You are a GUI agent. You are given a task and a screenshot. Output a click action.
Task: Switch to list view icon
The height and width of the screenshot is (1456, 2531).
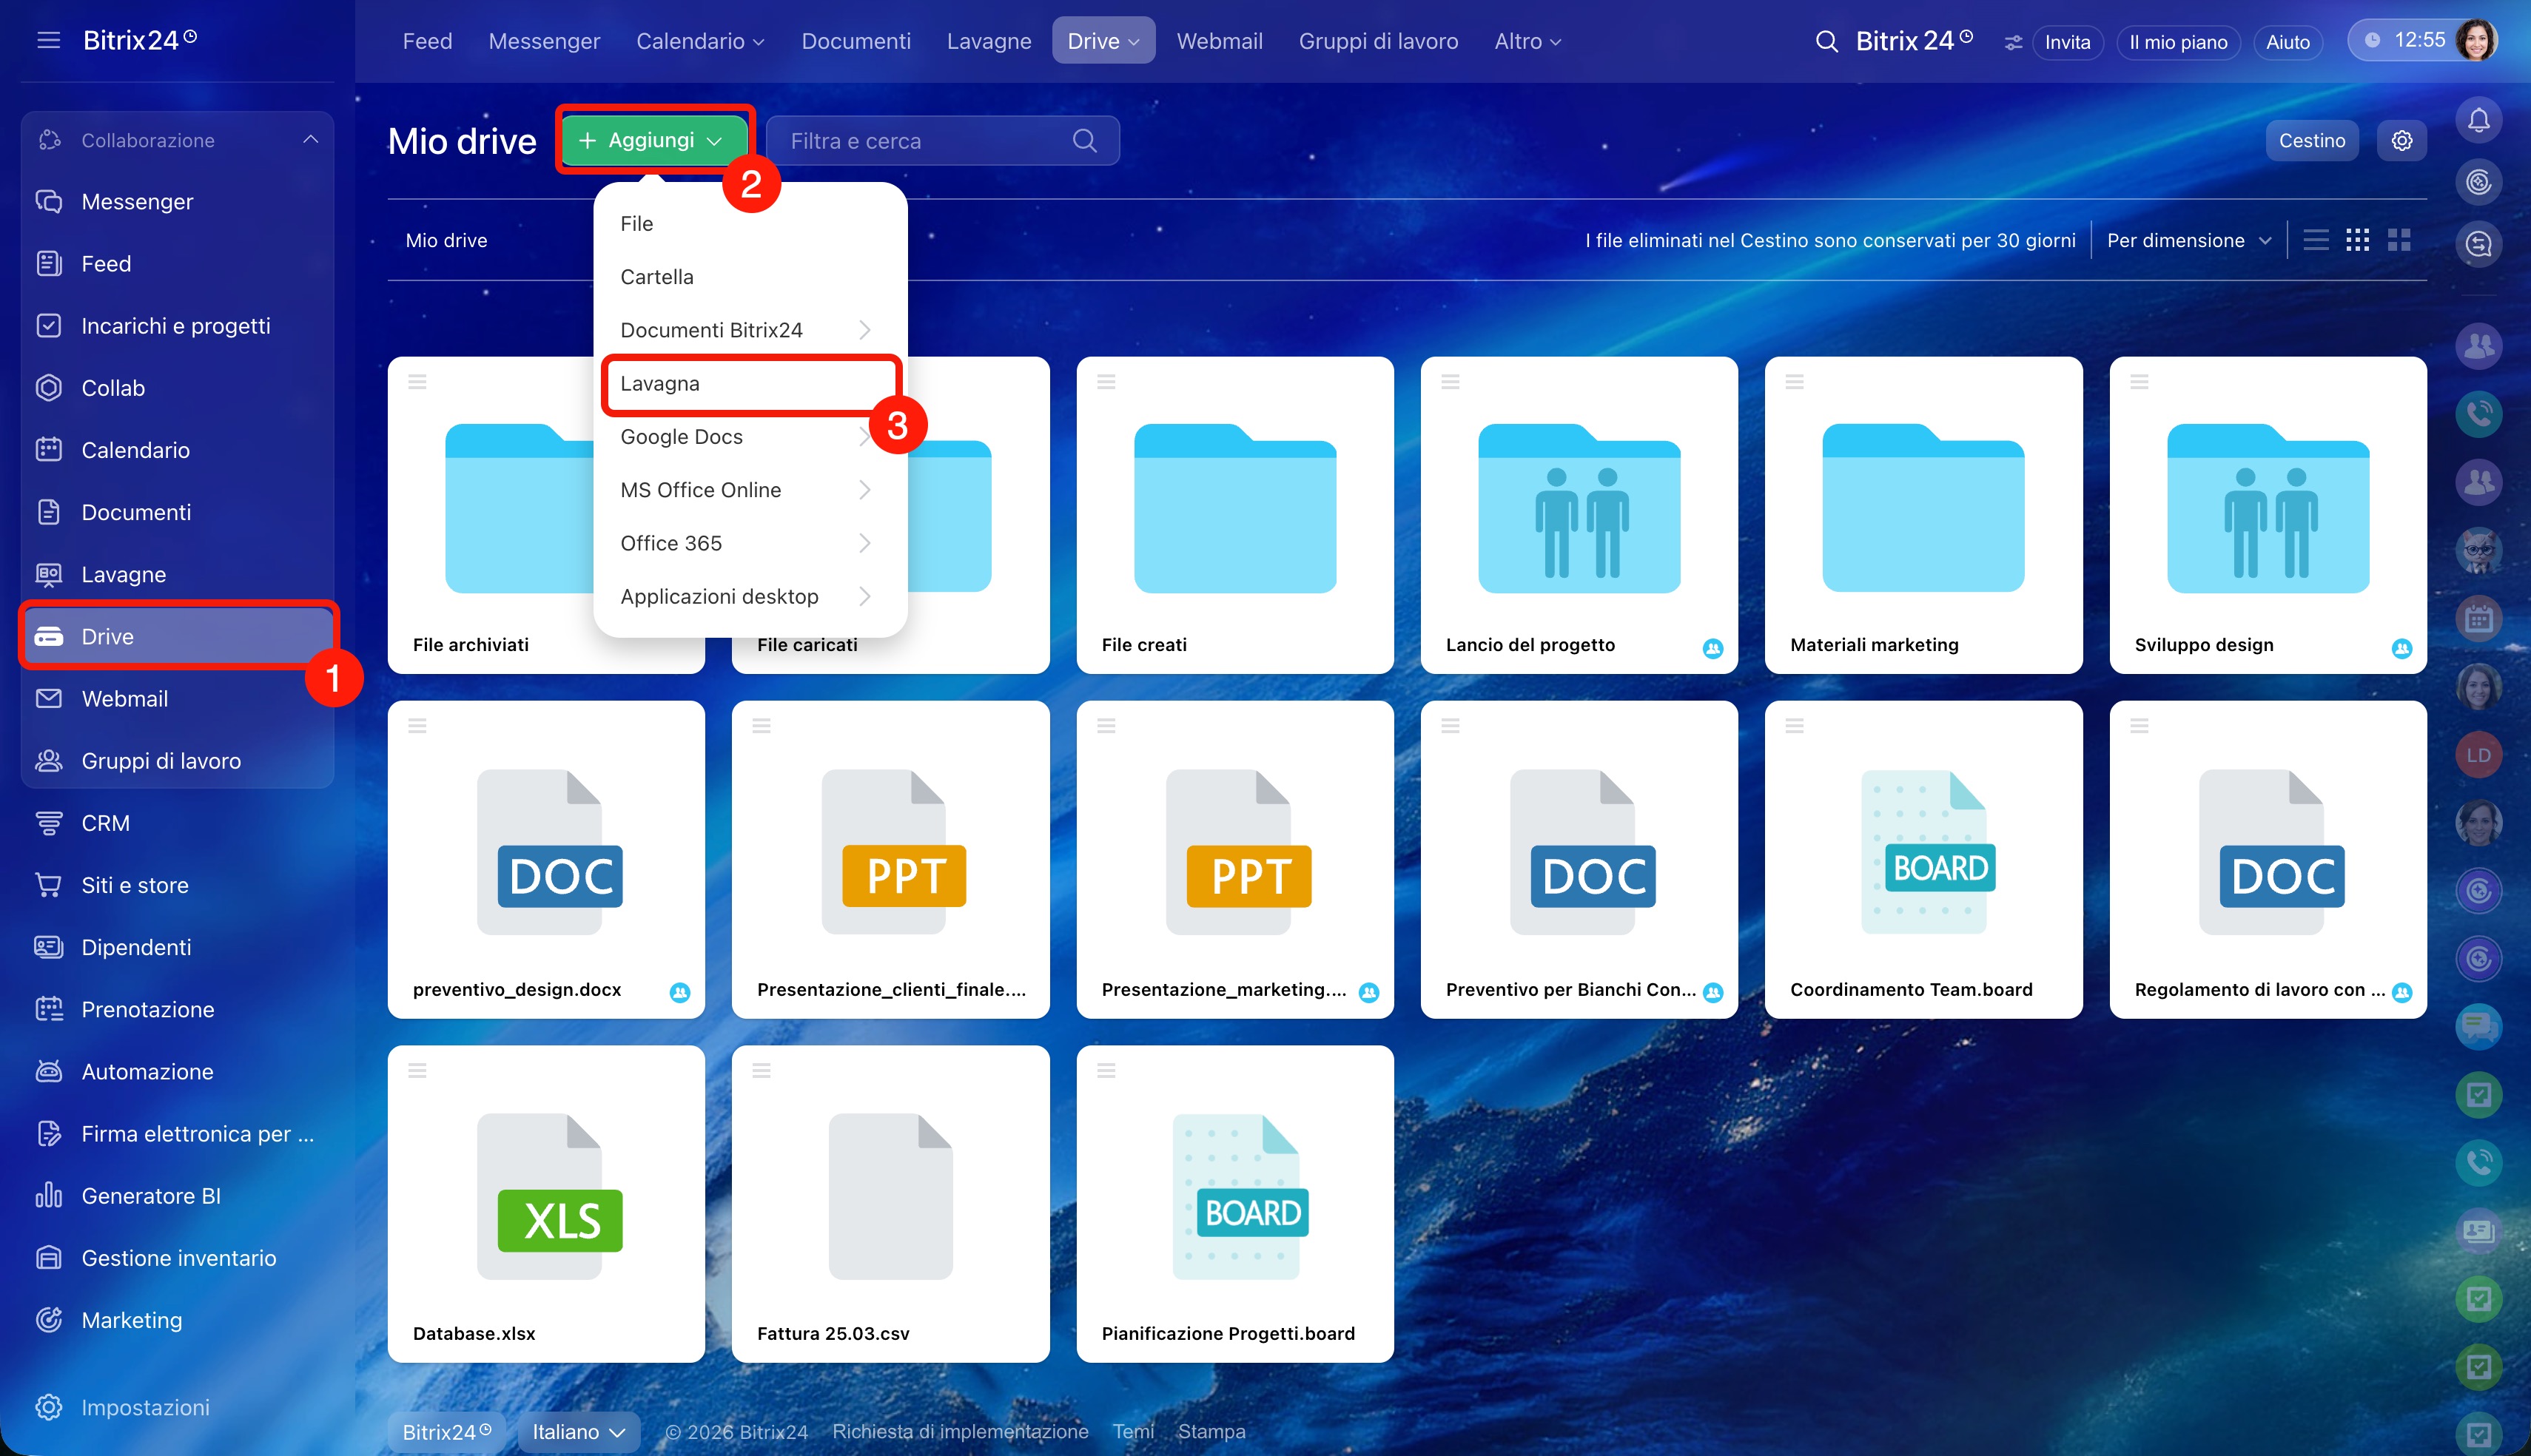click(2316, 240)
